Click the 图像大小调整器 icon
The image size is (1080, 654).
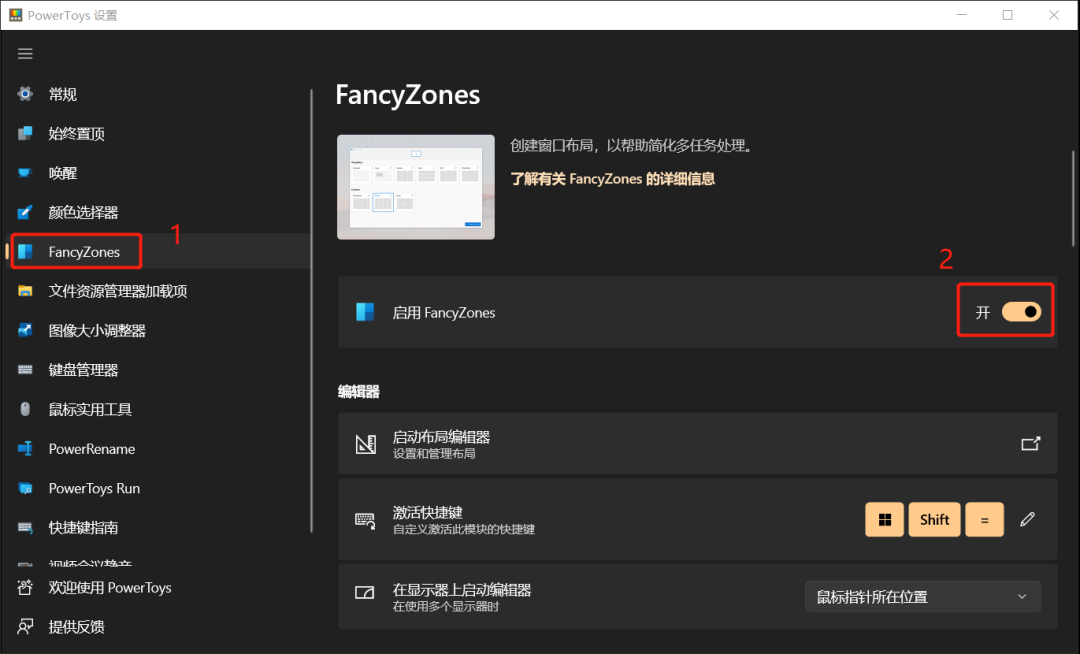pos(25,330)
